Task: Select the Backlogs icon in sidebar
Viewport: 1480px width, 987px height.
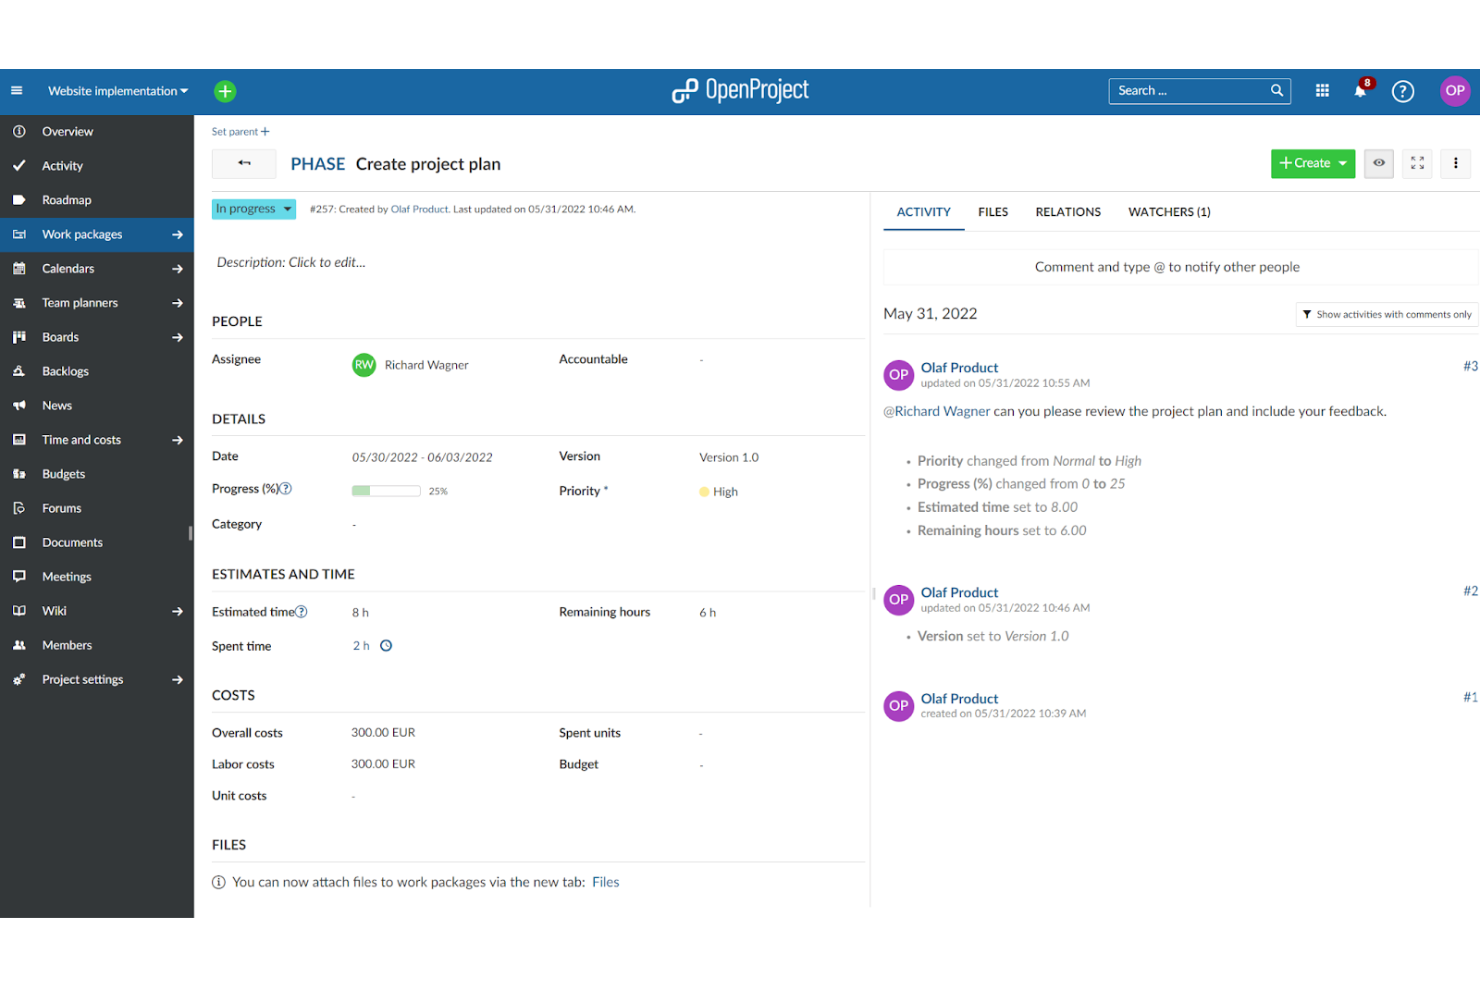Action: 19,371
